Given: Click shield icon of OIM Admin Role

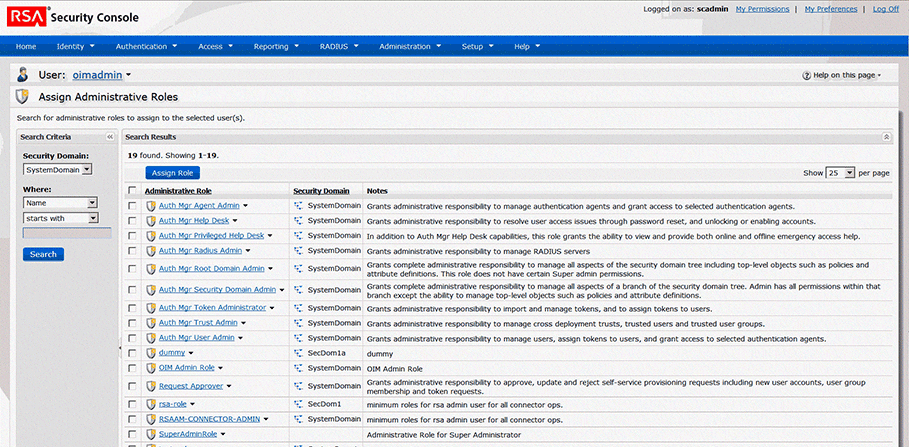Looking at the screenshot, I should coord(151,368).
